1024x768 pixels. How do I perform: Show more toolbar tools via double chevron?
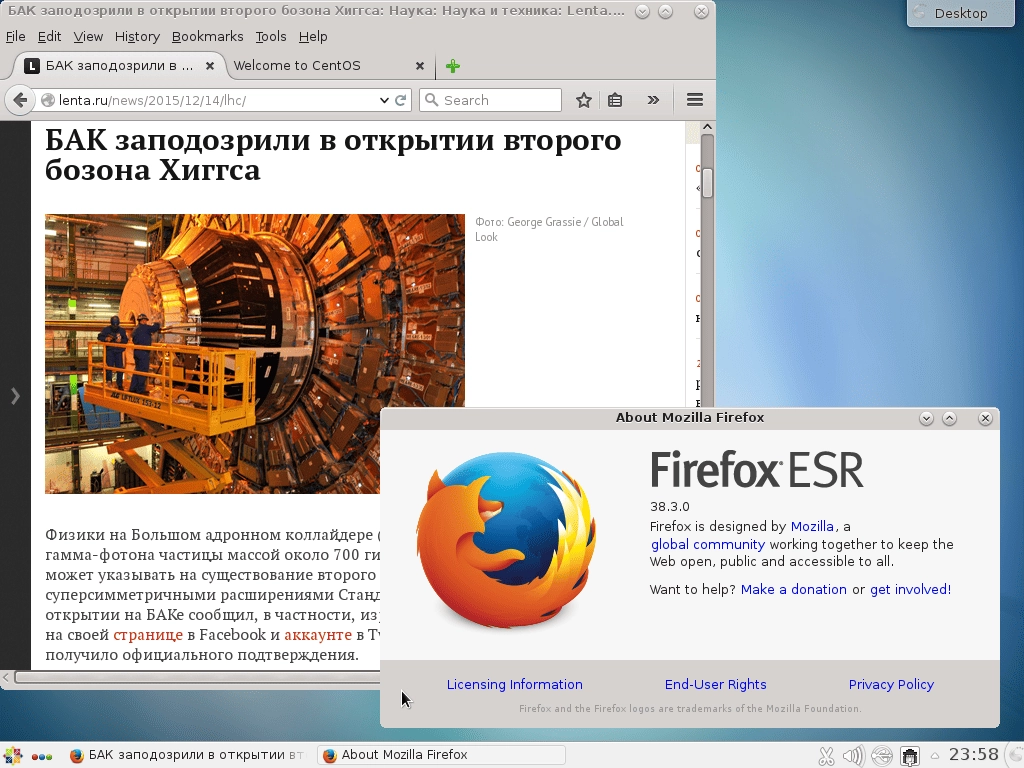(653, 100)
